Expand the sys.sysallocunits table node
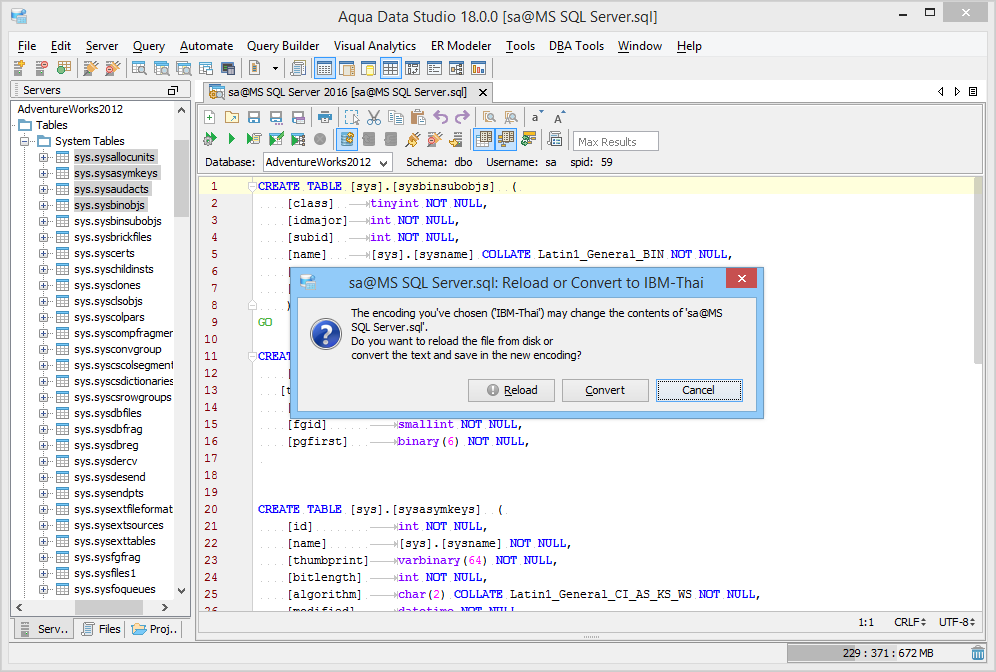The width and height of the screenshot is (996, 672). click(x=44, y=157)
